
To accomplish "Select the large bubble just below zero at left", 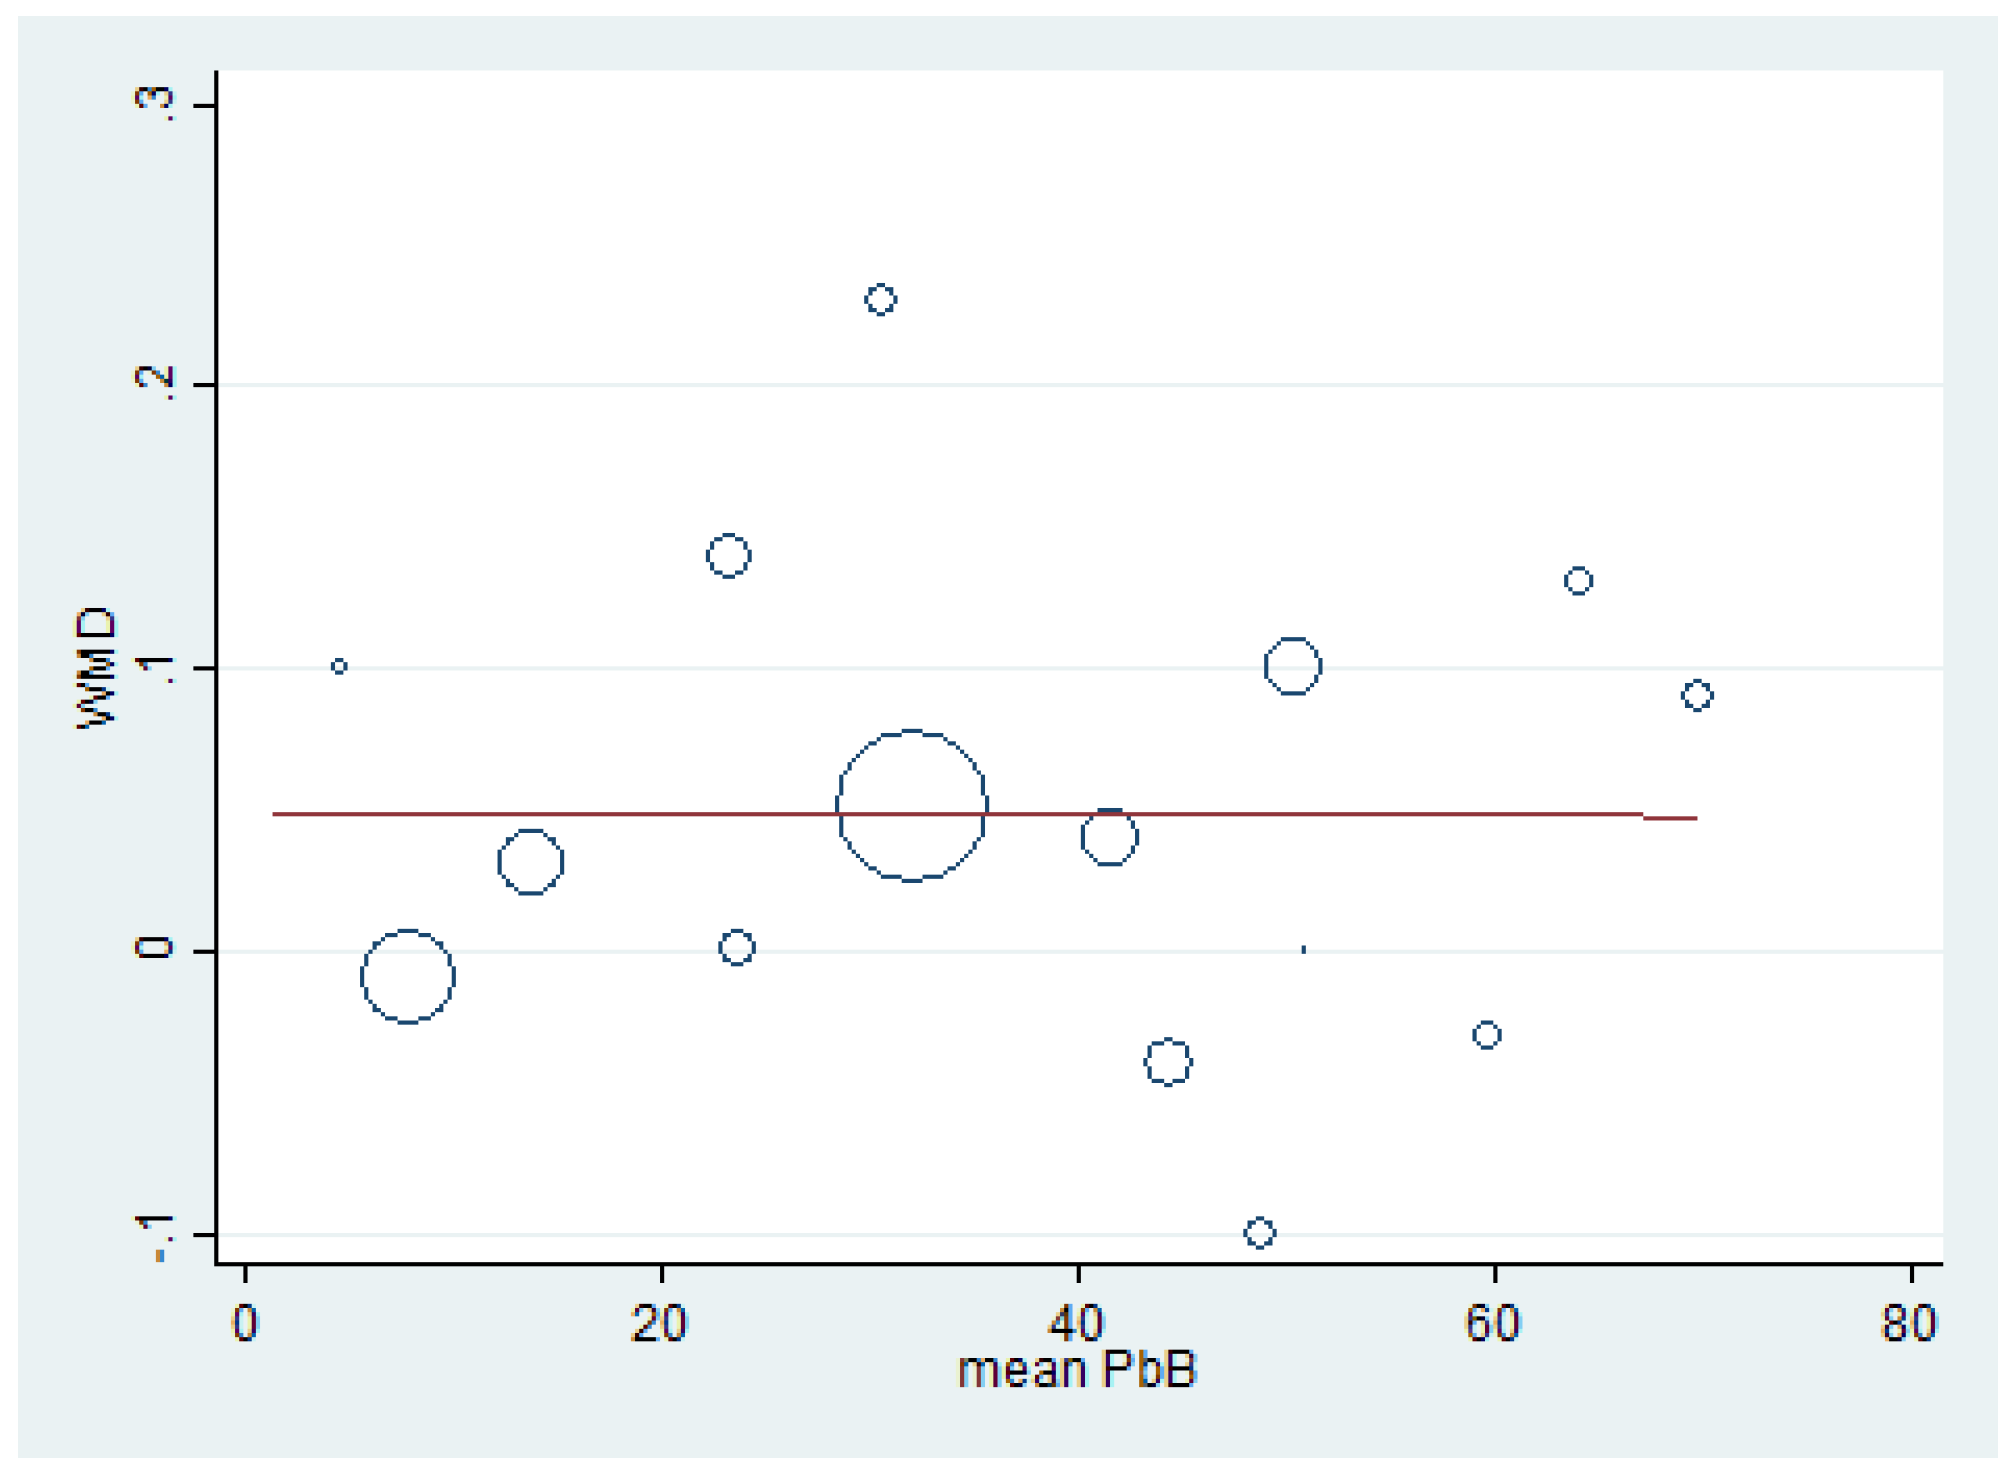I will pos(407,976).
